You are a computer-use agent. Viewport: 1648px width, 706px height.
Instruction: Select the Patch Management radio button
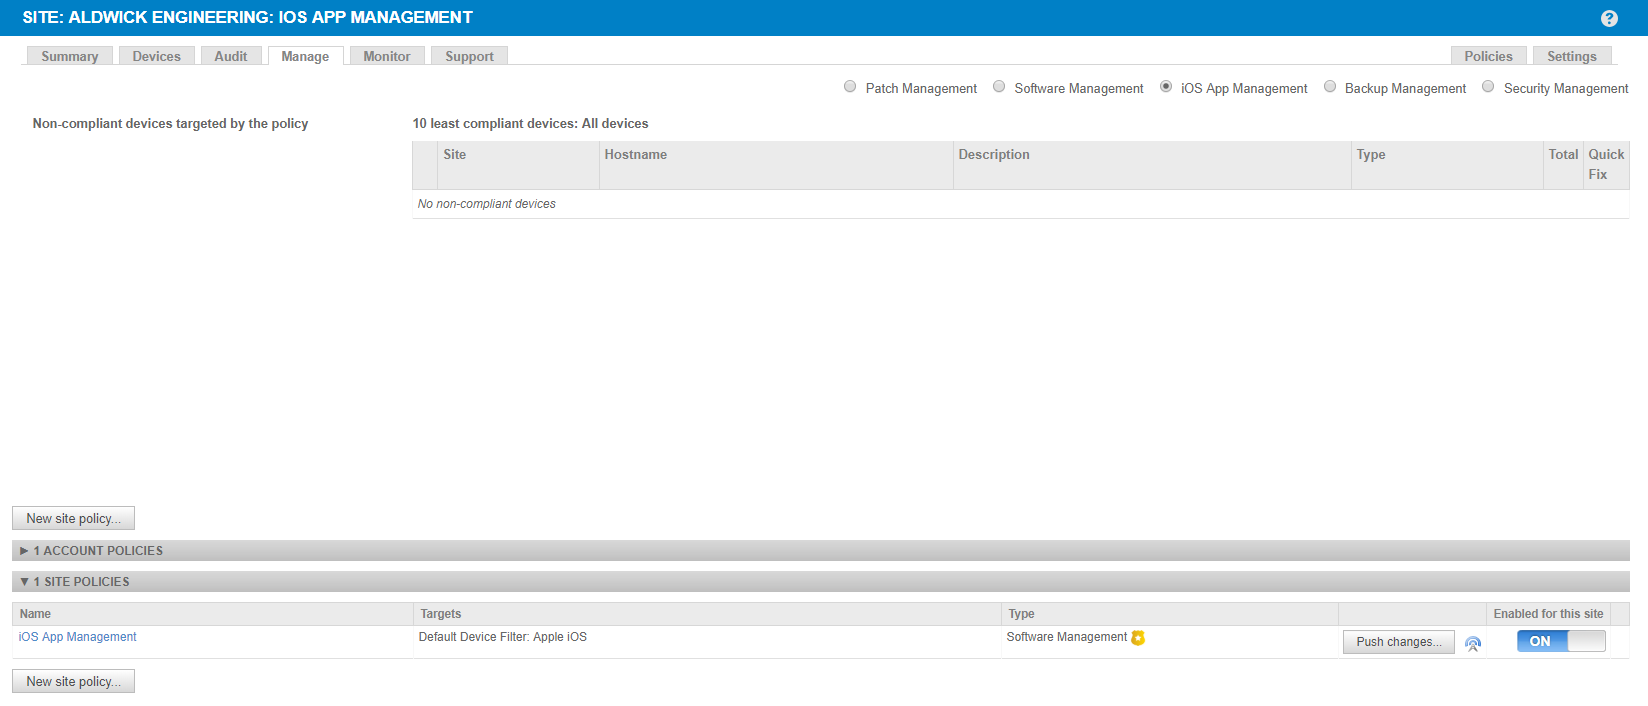(850, 87)
